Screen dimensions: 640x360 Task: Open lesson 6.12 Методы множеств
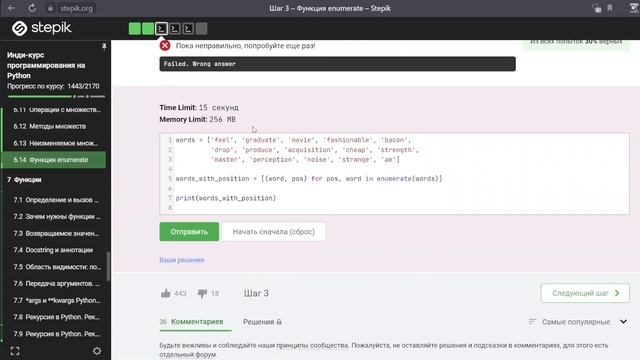pos(49,126)
